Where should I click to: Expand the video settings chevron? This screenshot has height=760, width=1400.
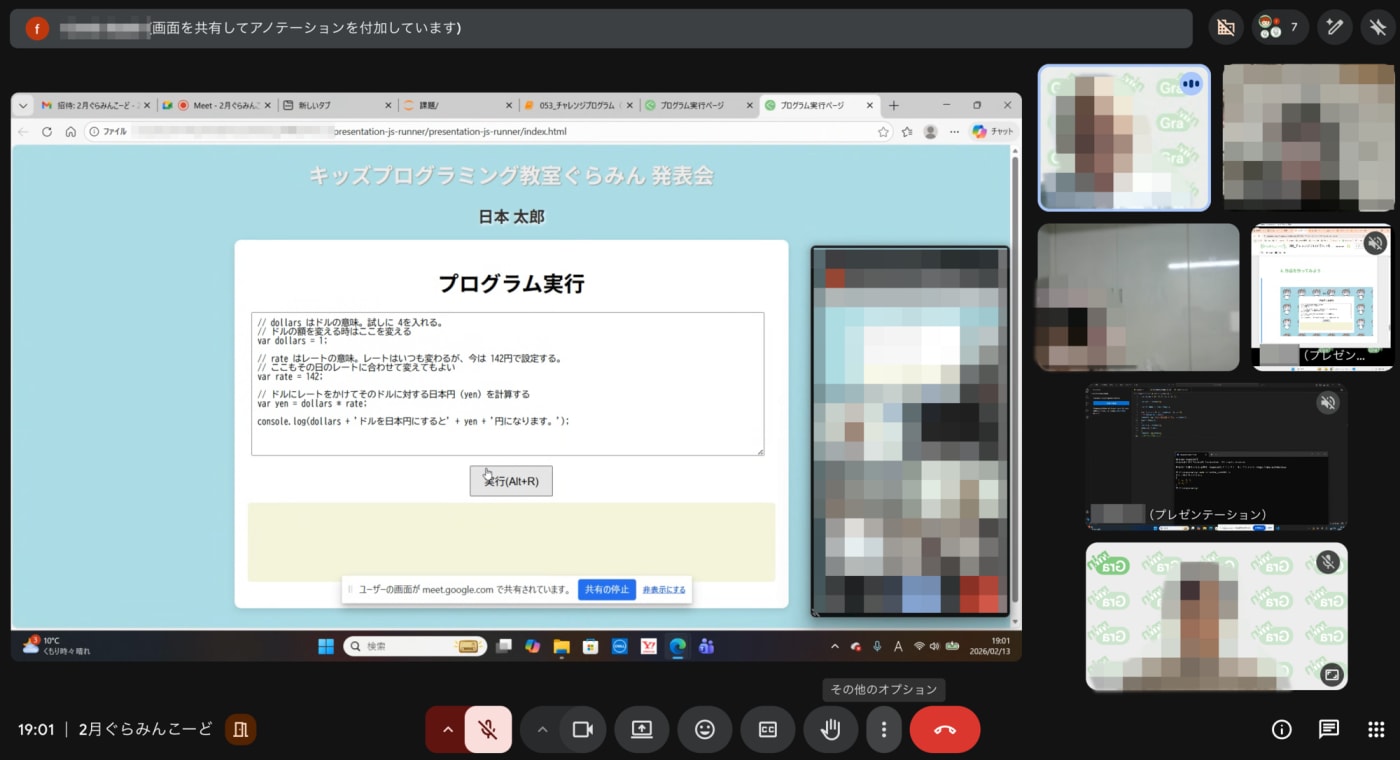coord(542,730)
